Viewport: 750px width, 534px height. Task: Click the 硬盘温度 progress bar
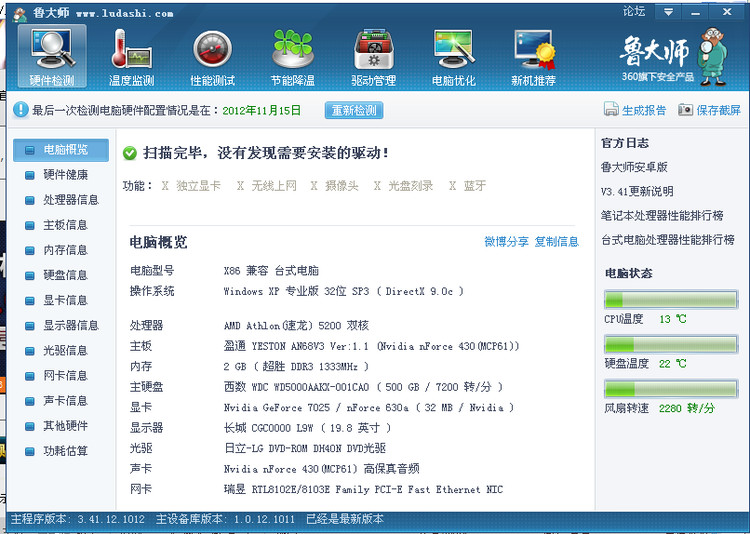(671, 345)
